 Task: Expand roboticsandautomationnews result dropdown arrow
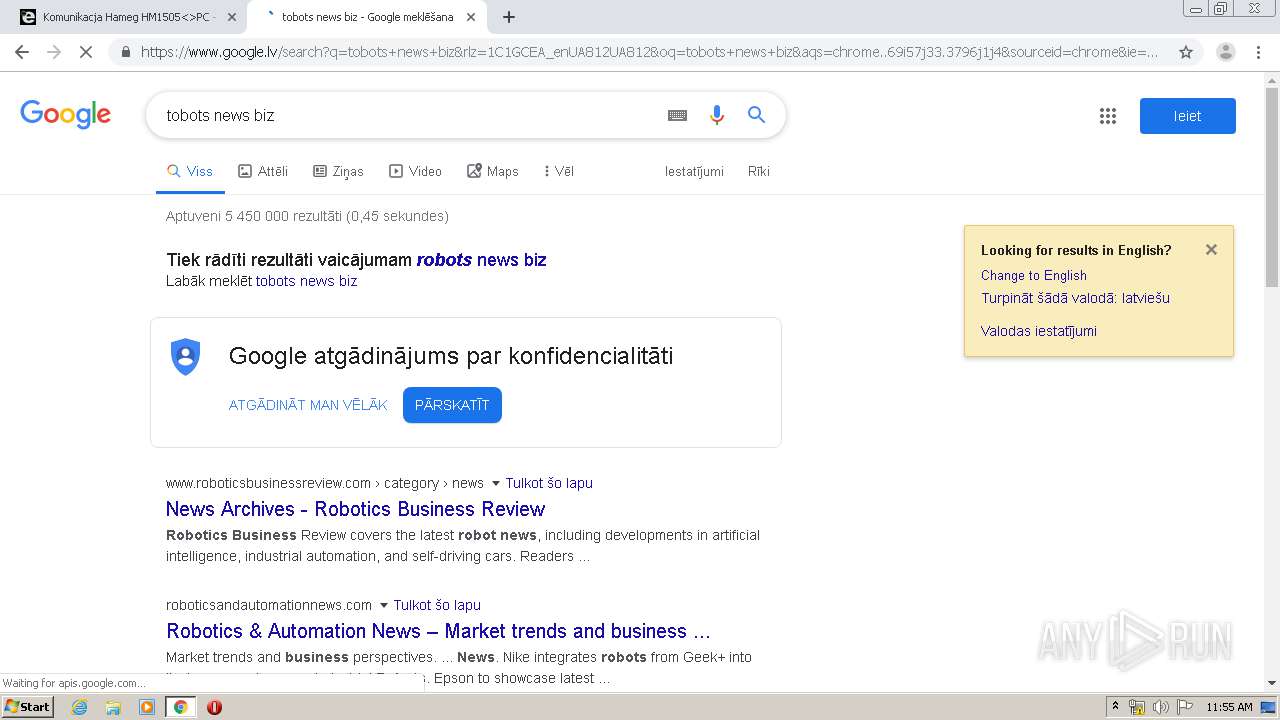384,605
